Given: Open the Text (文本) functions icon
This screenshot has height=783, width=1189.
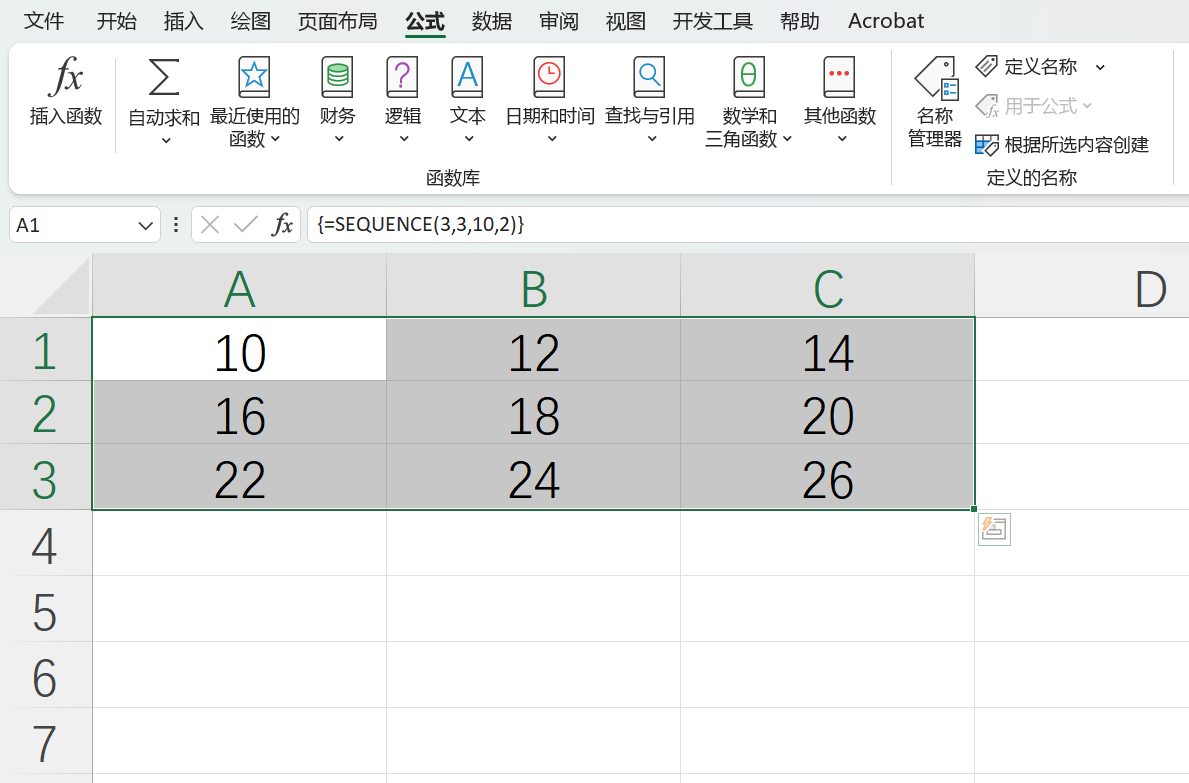Looking at the screenshot, I should 468,77.
